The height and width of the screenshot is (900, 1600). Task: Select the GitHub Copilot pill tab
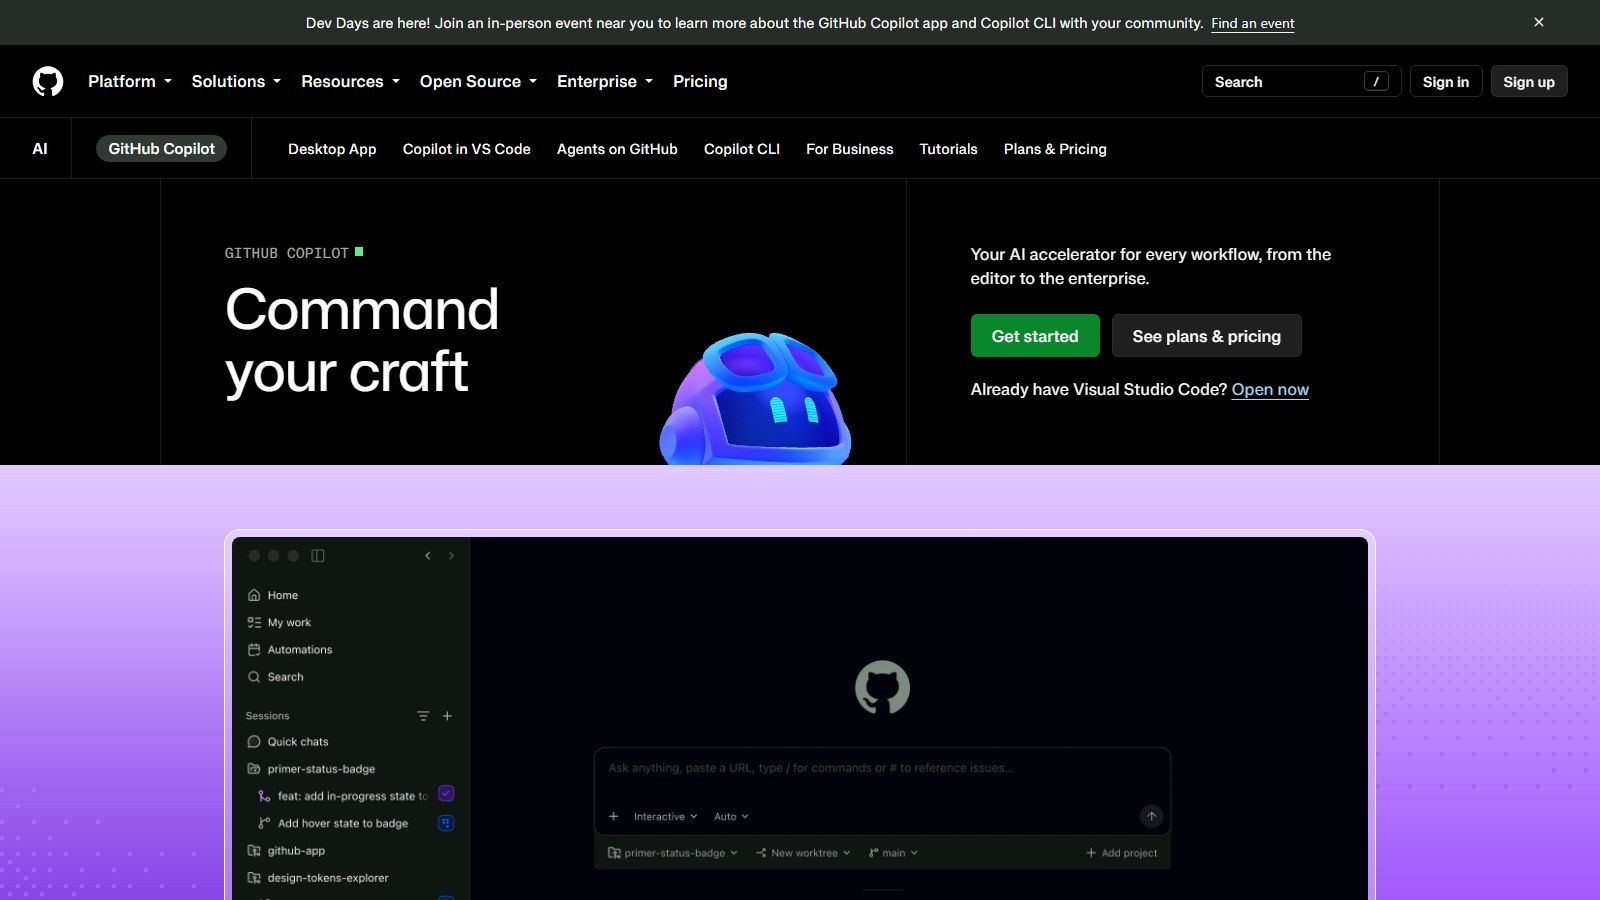161,149
